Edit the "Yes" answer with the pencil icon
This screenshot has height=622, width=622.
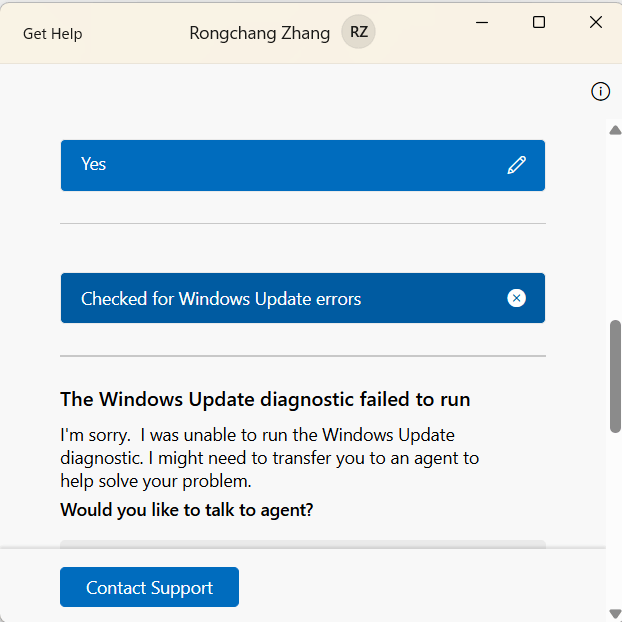pos(516,165)
